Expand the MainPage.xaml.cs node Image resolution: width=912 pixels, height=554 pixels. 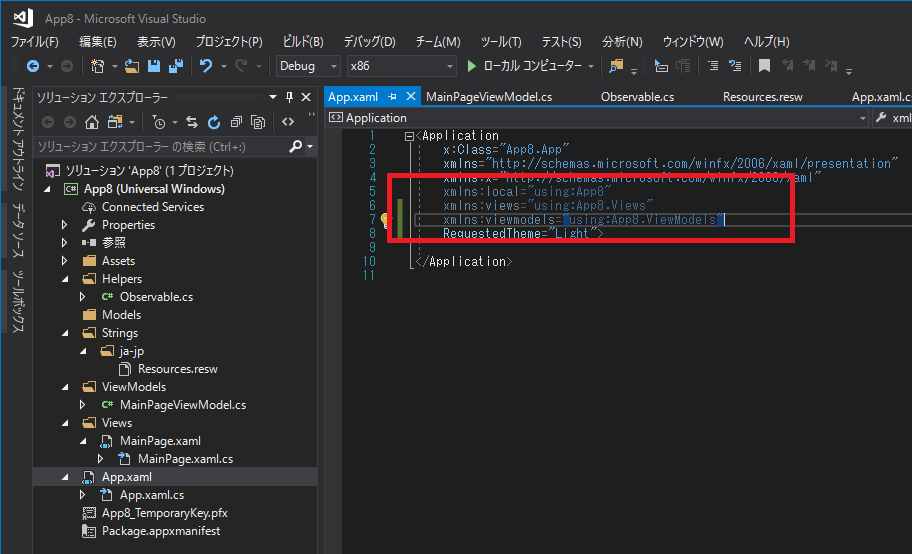[101, 459]
